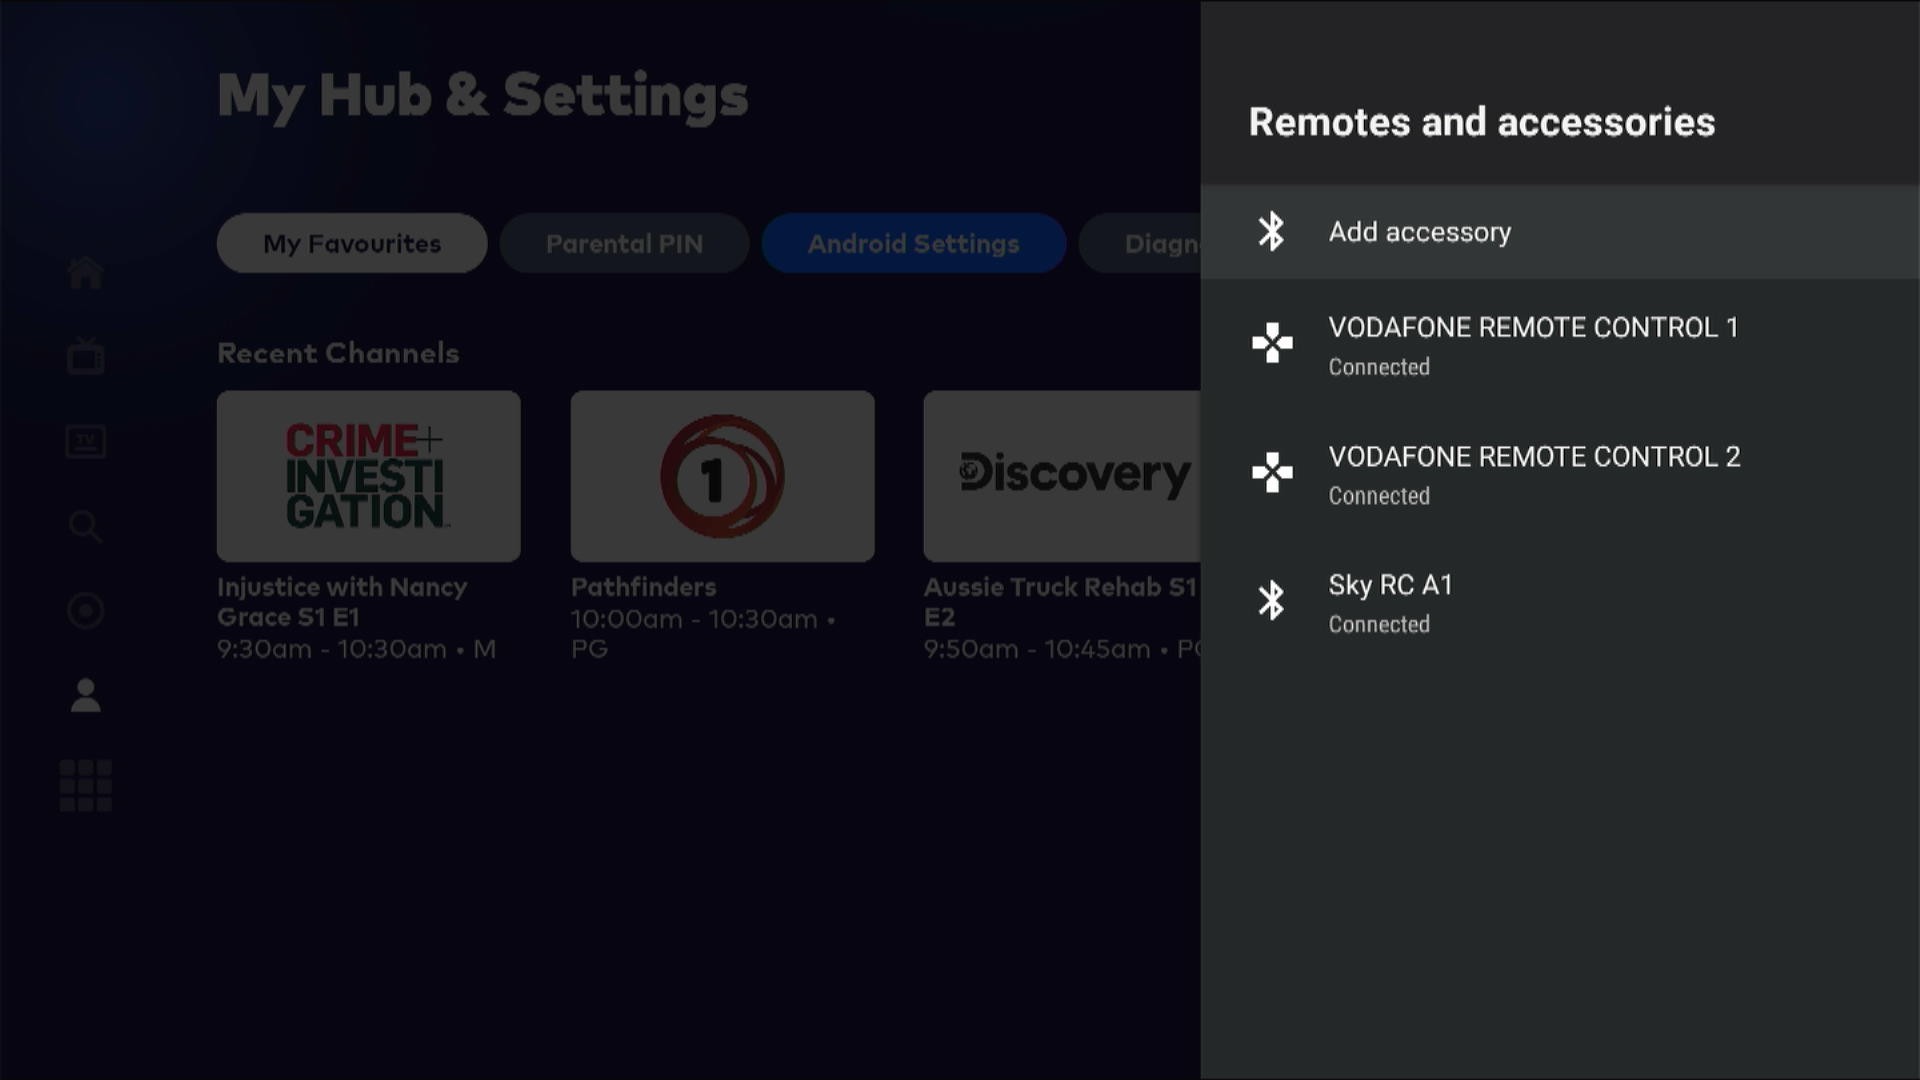
Task: Select the Add accessory entry
Action: pyautogui.click(x=1560, y=231)
